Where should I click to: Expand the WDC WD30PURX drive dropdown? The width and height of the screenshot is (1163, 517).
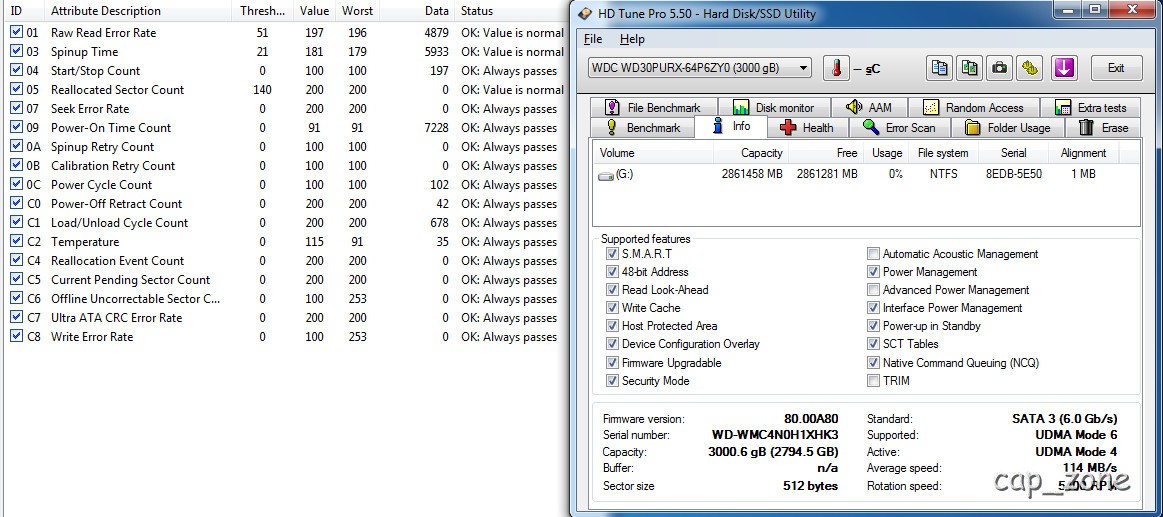point(803,67)
